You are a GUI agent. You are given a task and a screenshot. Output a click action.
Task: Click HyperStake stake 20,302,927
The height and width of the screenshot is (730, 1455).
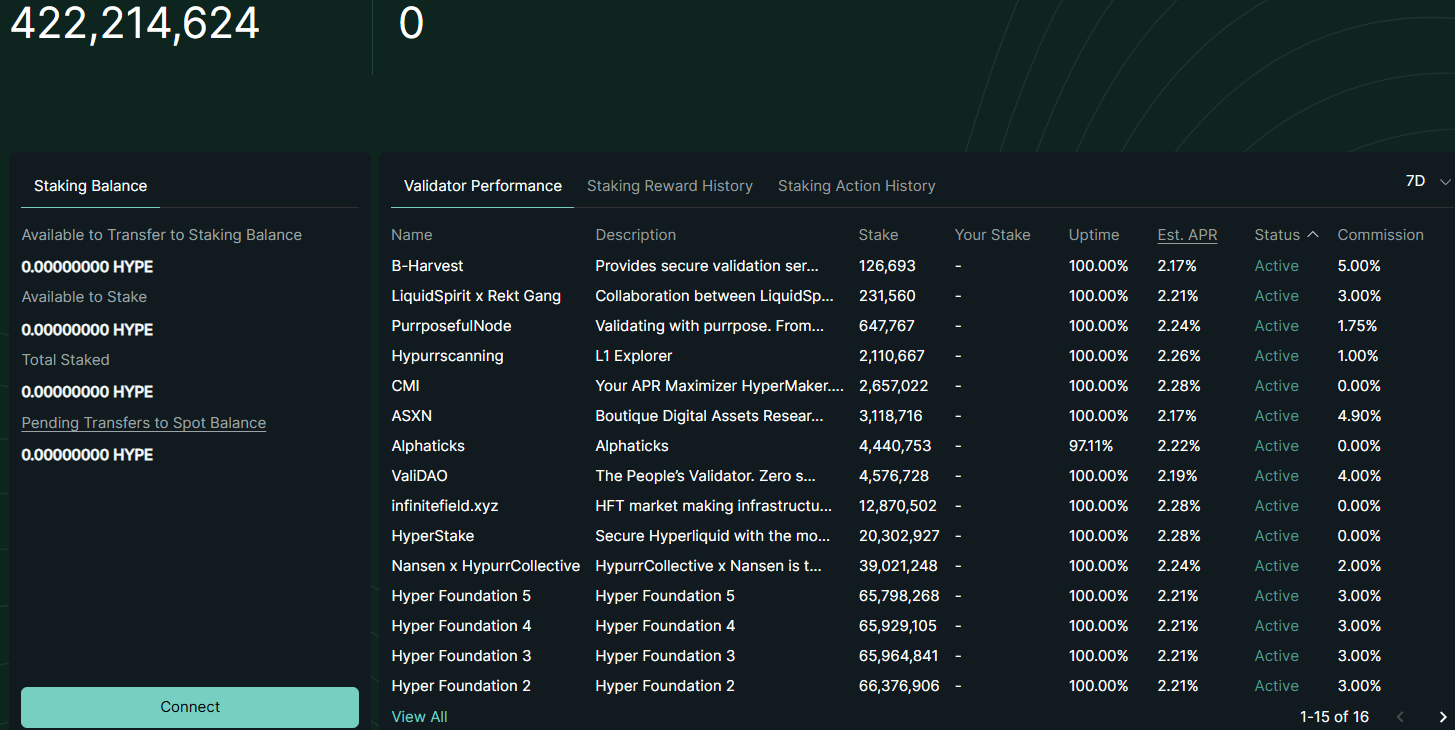click(899, 536)
